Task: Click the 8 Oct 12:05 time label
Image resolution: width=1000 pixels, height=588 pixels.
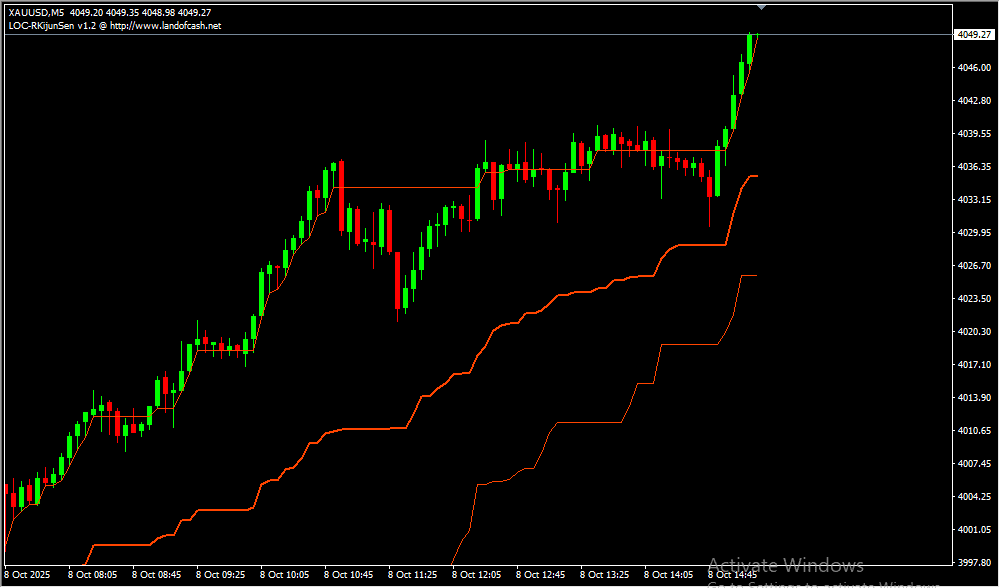Action: (476, 575)
